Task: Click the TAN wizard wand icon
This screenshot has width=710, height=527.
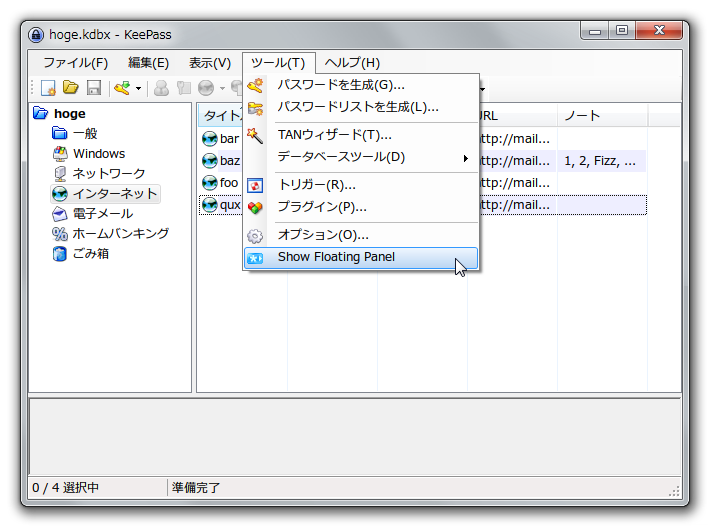Action: coord(255,135)
